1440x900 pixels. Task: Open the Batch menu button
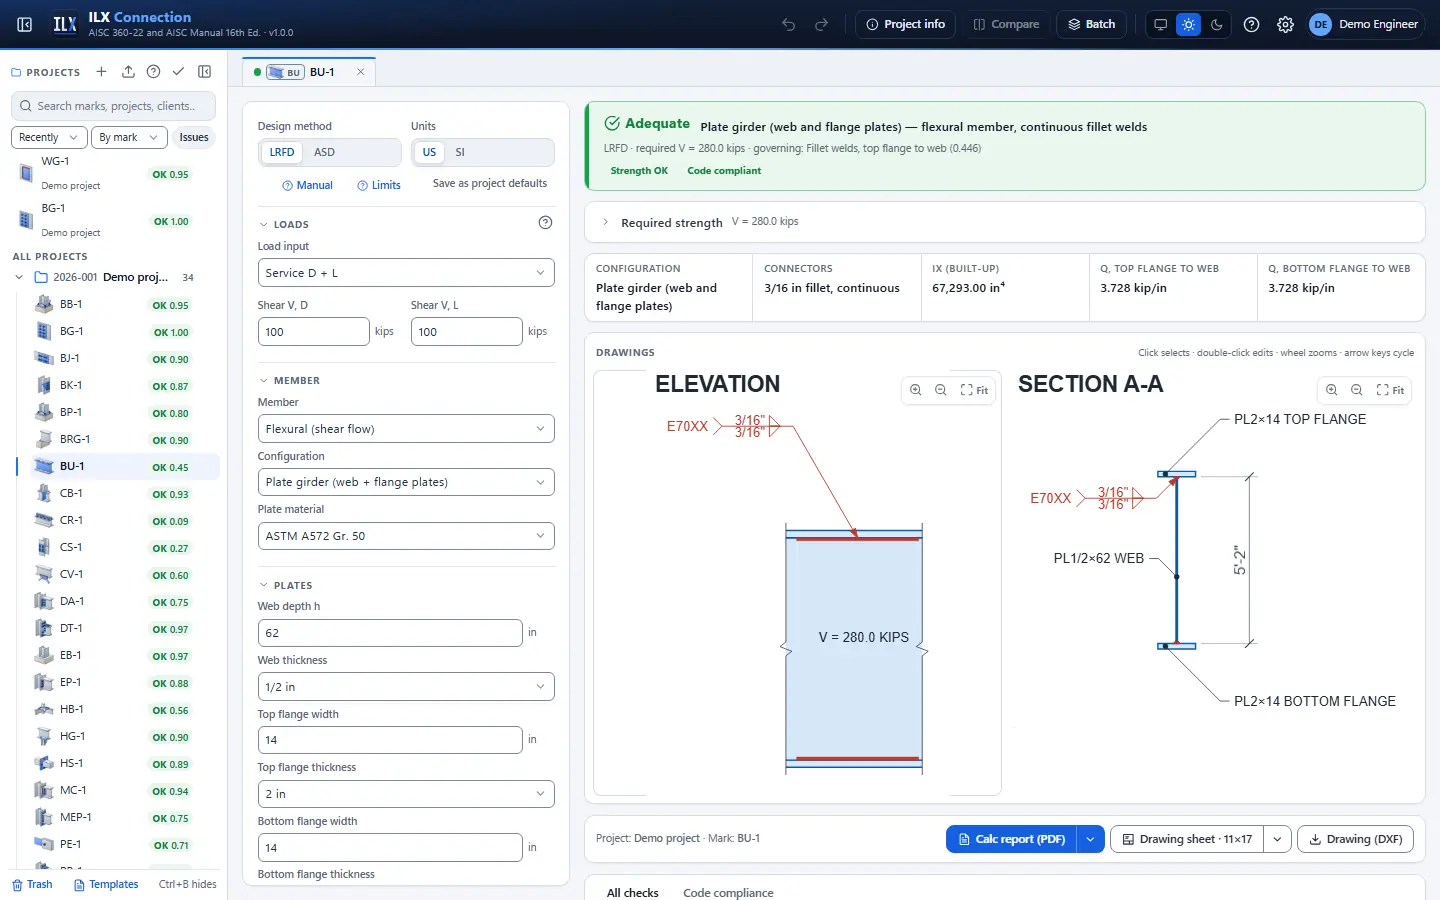(x=1092, y=24)
